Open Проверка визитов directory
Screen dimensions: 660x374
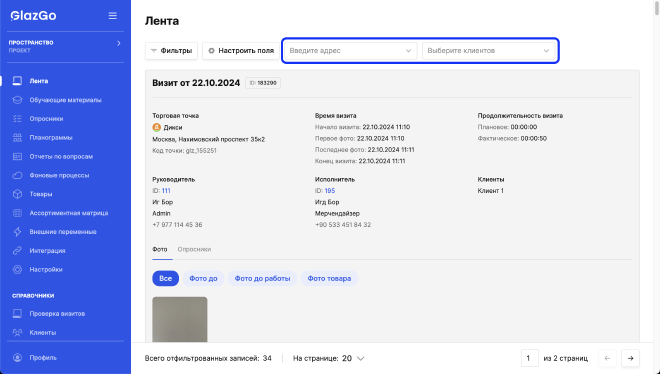click(57, 313)
